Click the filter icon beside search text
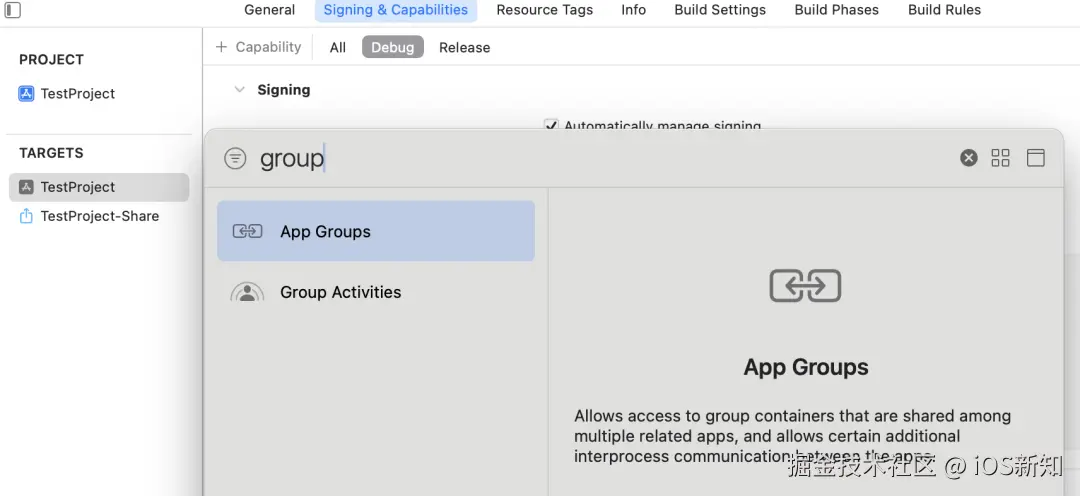 tap(235, 158)
